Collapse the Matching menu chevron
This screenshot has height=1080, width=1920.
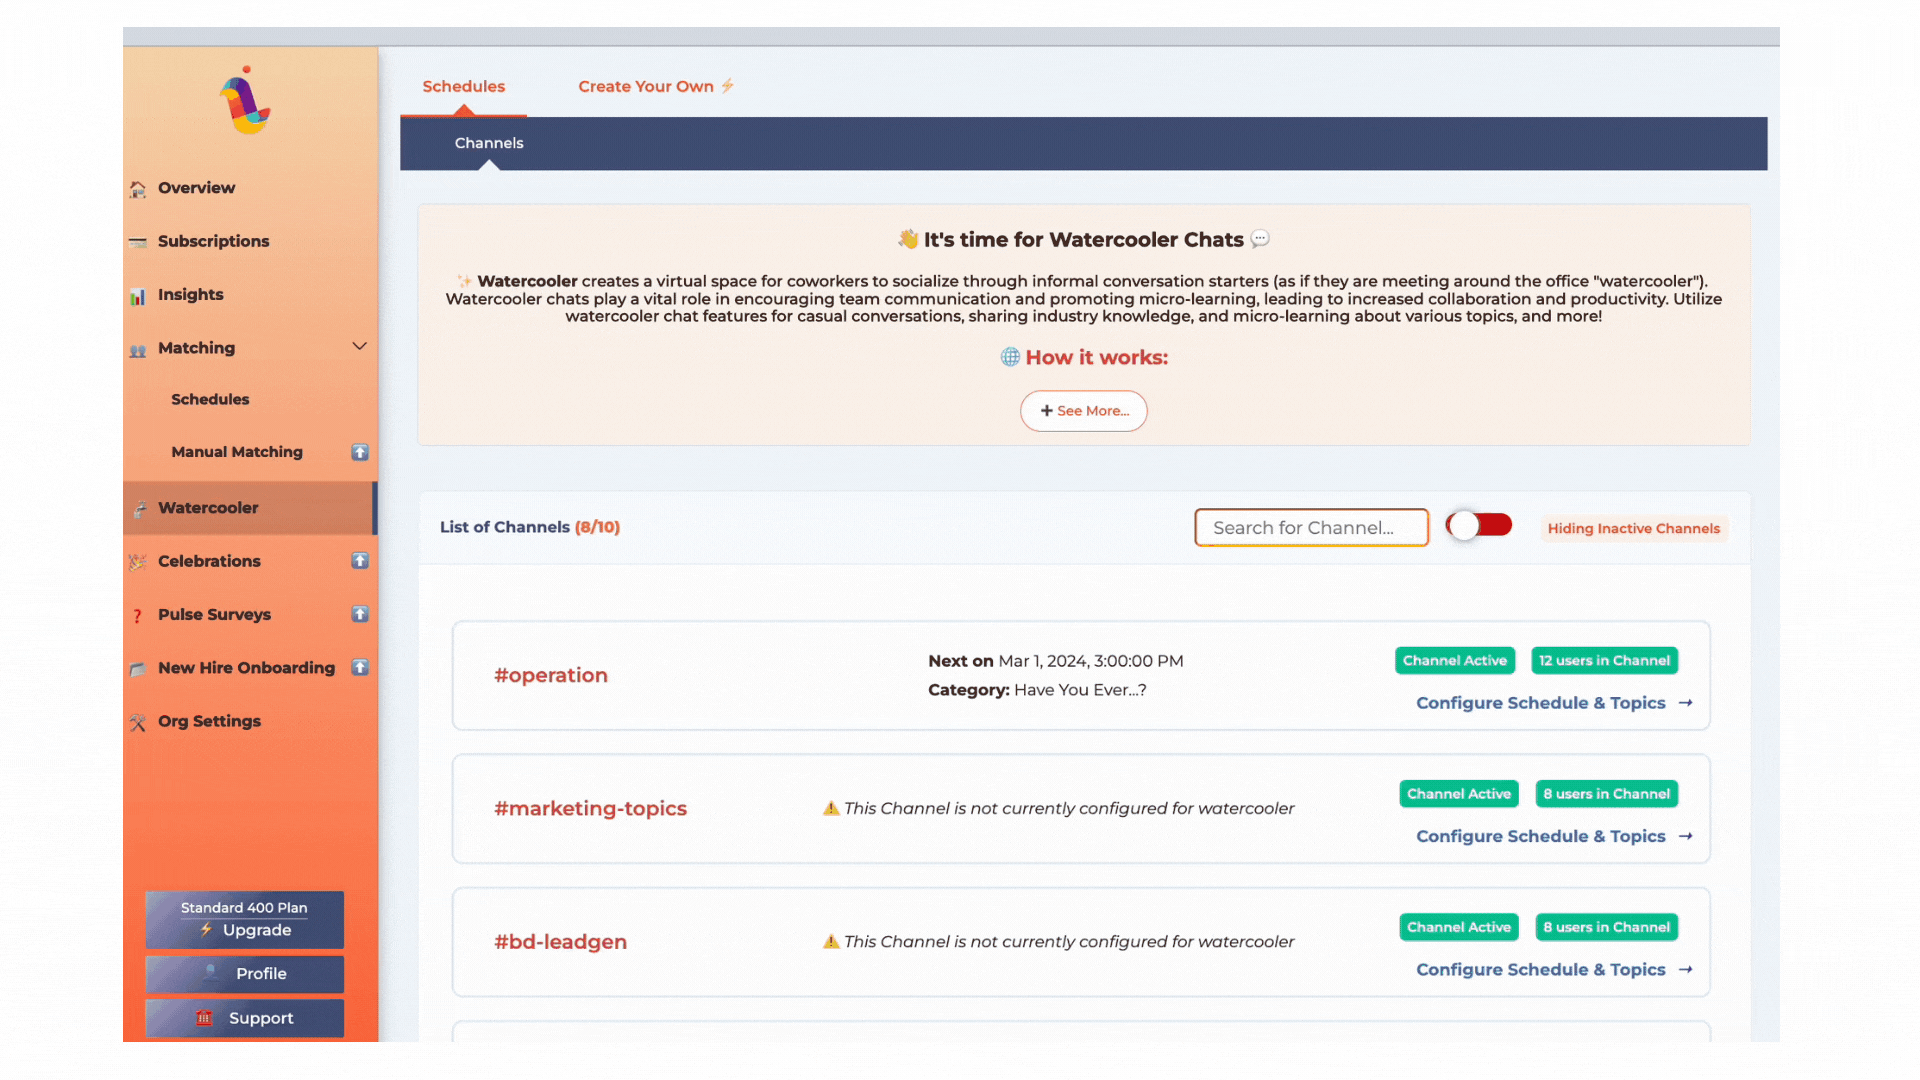click(359, 347)
